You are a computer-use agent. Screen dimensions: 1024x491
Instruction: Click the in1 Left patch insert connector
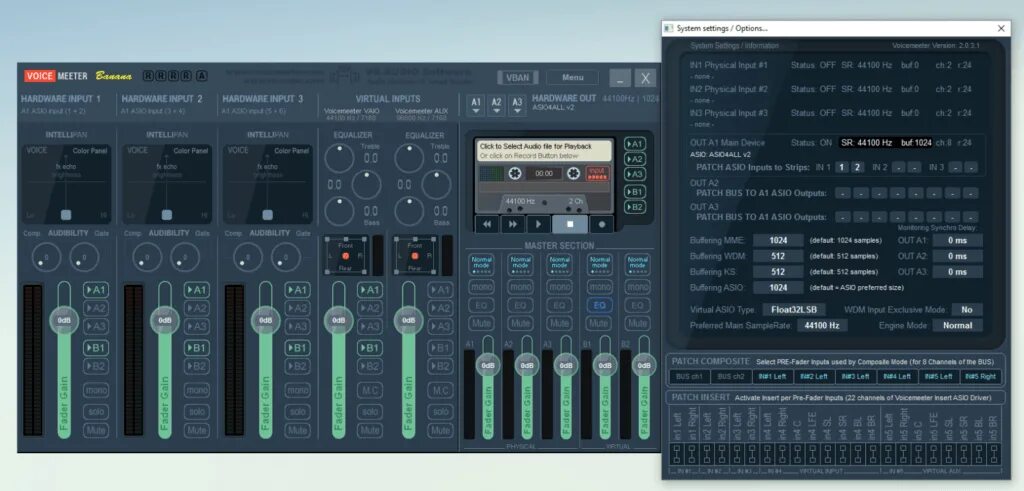pyautogui.click(x=675, y=452)
